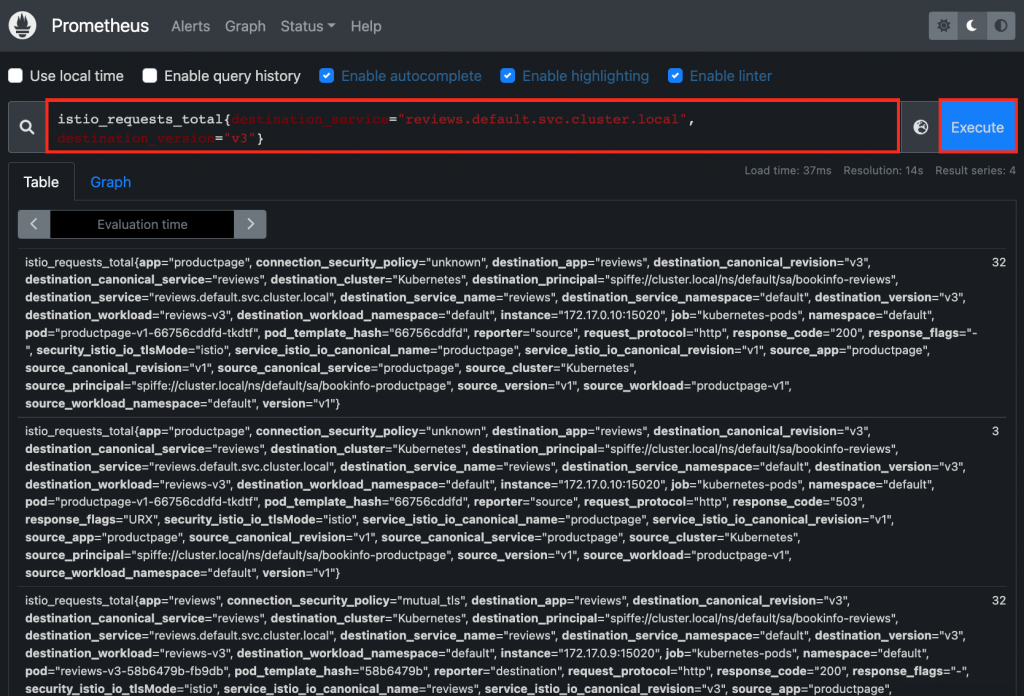Image resolution: width=1024 pixels, height=696 pixels.
Task: Select browser-preferred theme half-circle icon
Action: (1000, 25)
